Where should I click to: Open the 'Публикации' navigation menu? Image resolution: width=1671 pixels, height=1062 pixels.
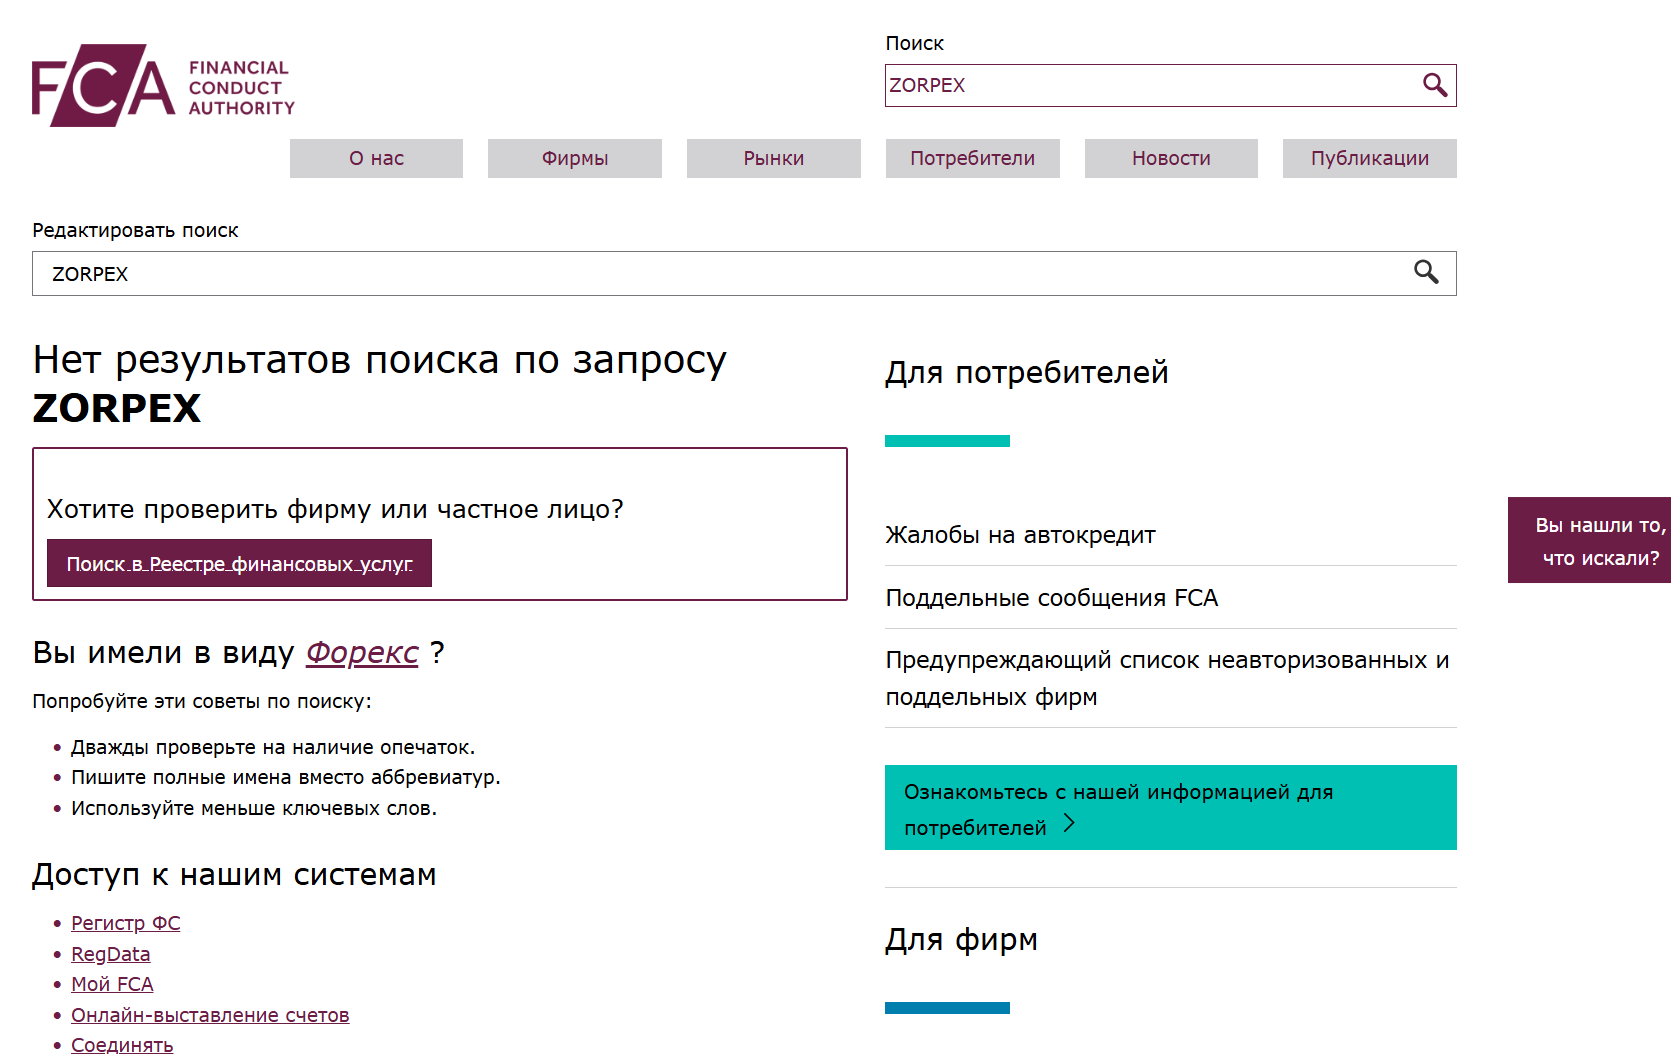pyautogui.click(x=1368, y=158)
